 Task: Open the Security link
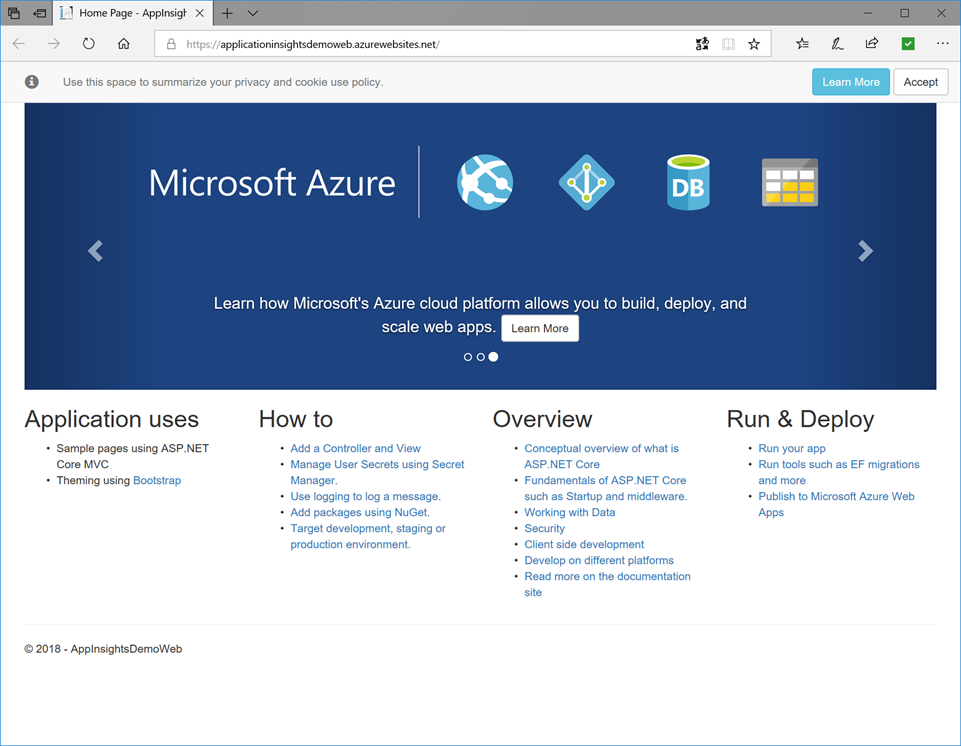click(544, 528)
